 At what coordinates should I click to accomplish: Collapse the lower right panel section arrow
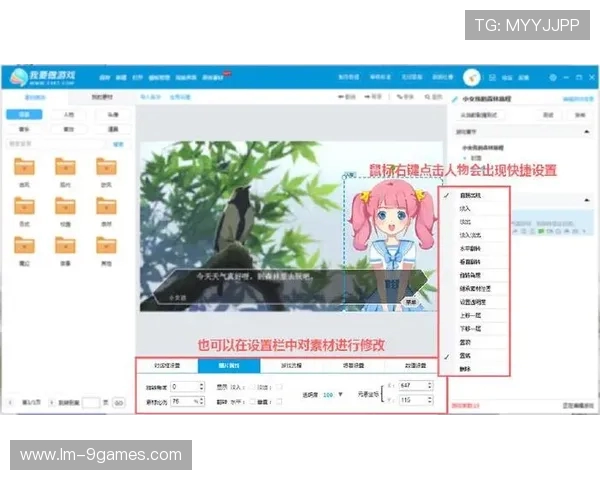(587, 200)
